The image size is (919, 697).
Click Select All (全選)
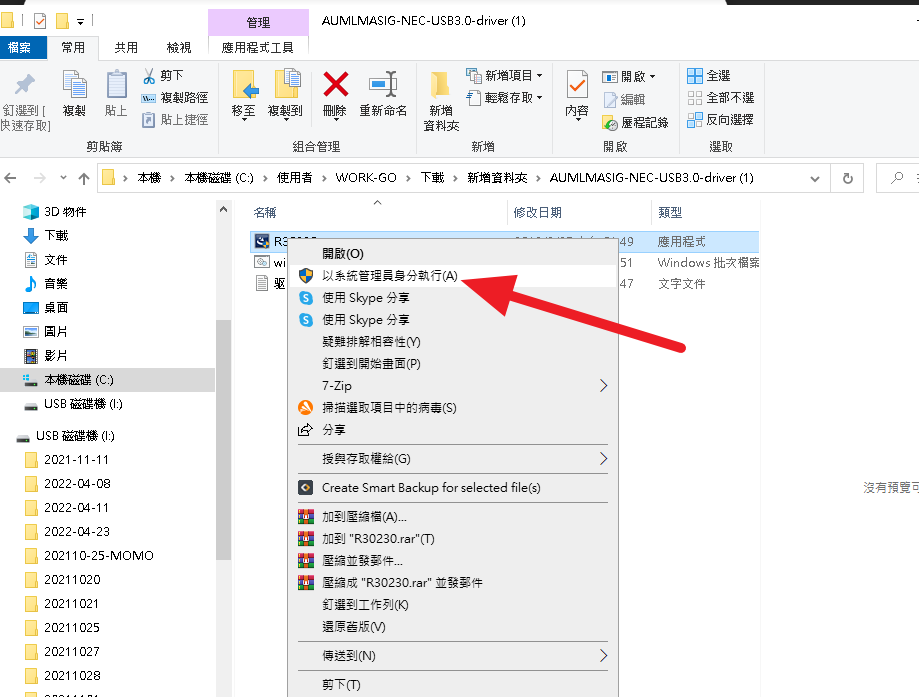point(709,76)
